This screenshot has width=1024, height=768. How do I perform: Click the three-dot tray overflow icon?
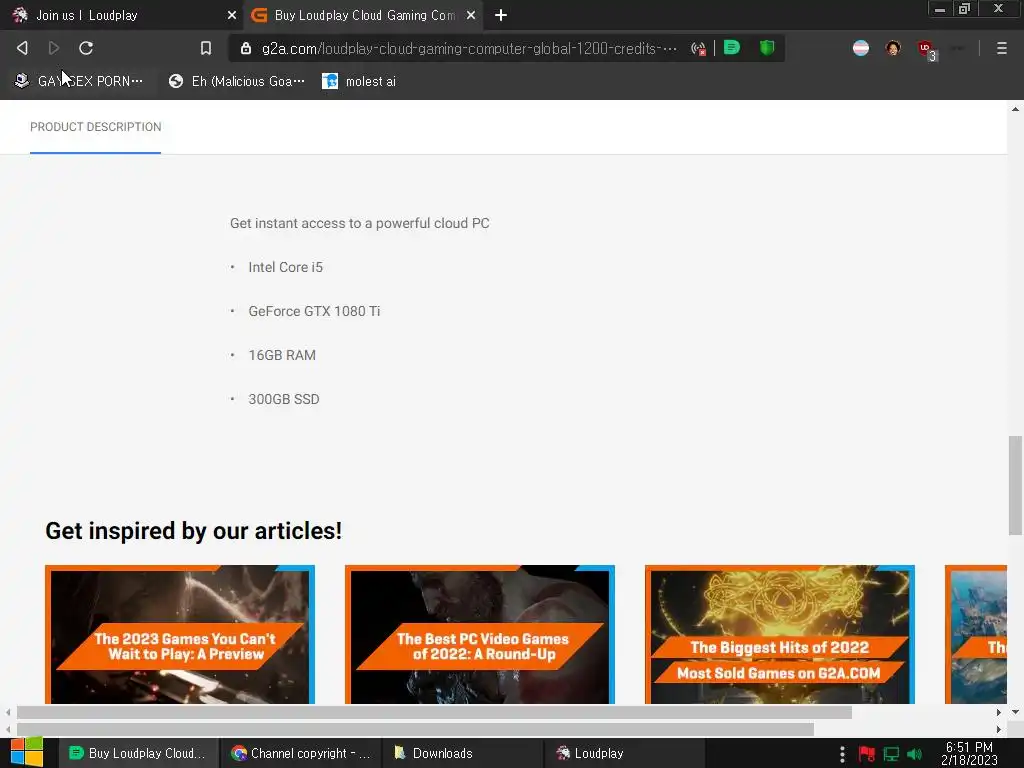point(842,754)
